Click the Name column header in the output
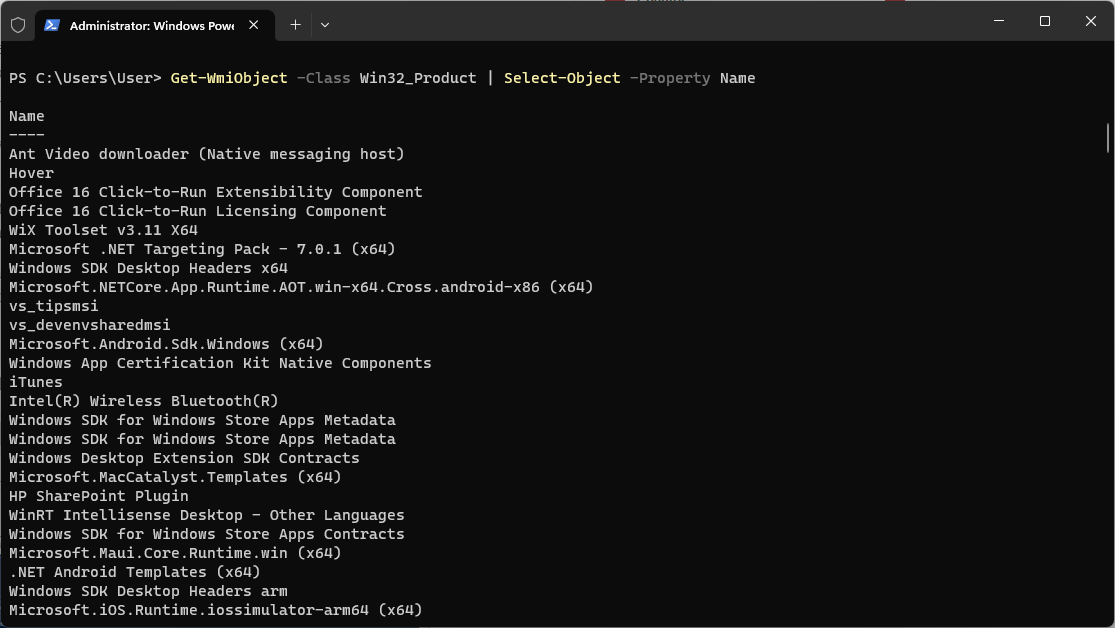Image resolution: width=1115 pixels, height=628 pixels. 26,116
